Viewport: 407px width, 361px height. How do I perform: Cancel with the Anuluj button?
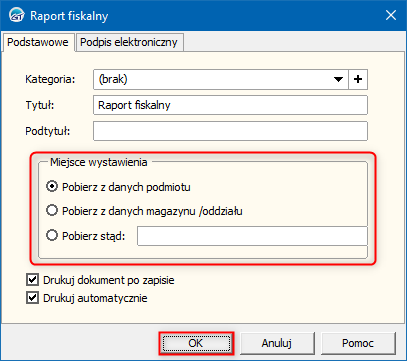277,343
